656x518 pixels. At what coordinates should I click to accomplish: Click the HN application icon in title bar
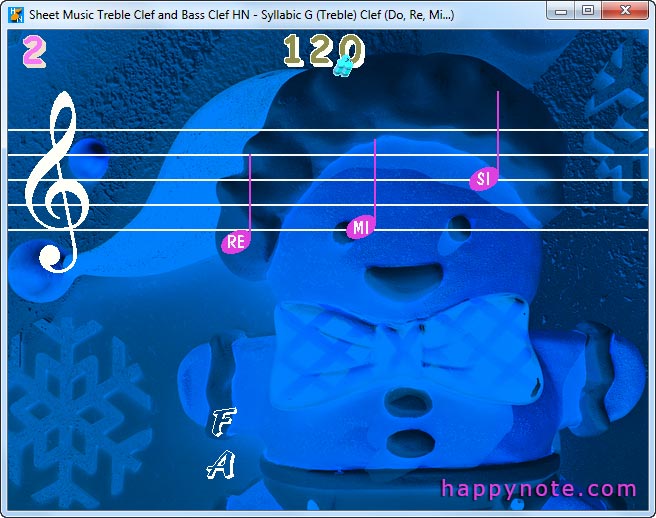click(16, 14)
